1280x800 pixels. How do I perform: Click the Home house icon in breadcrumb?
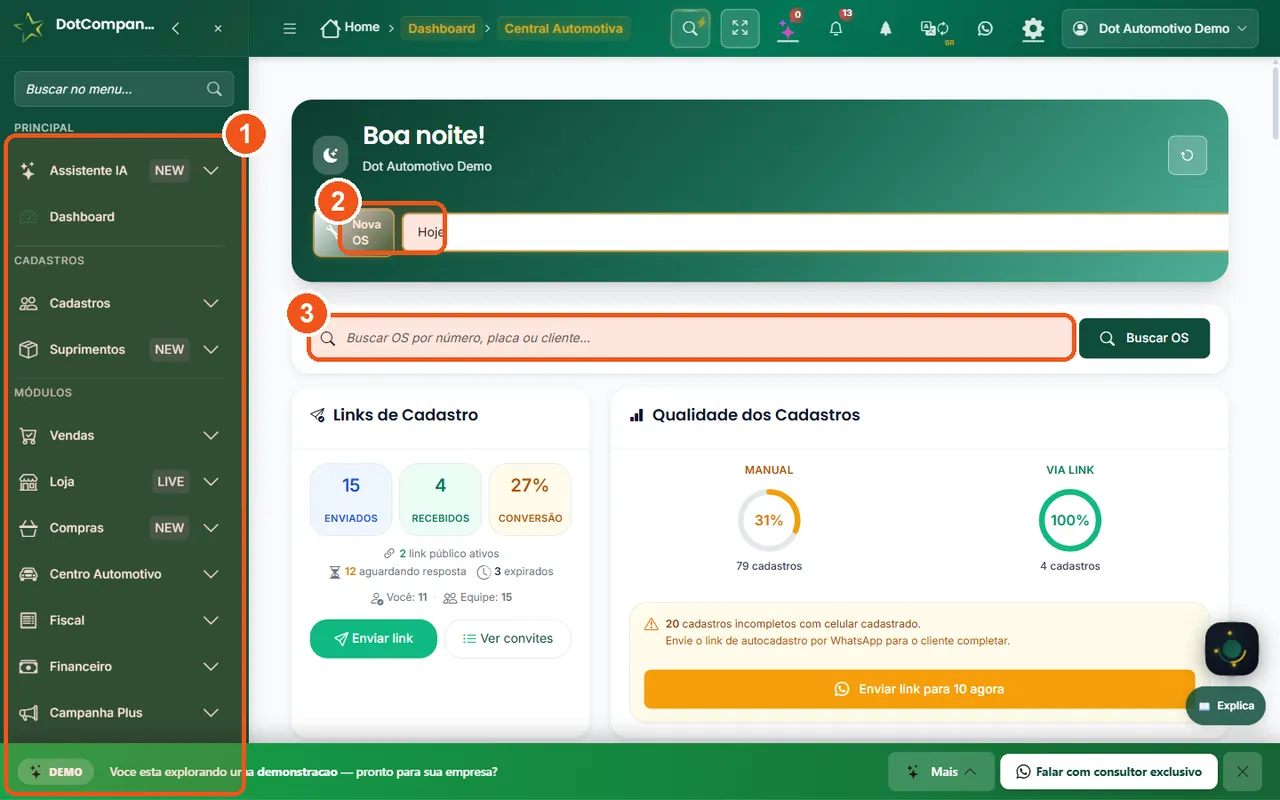pos(330,28)
